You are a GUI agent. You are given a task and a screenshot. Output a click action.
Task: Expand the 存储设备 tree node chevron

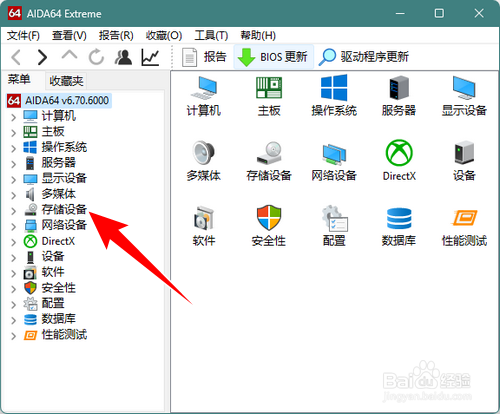point(13,211)
